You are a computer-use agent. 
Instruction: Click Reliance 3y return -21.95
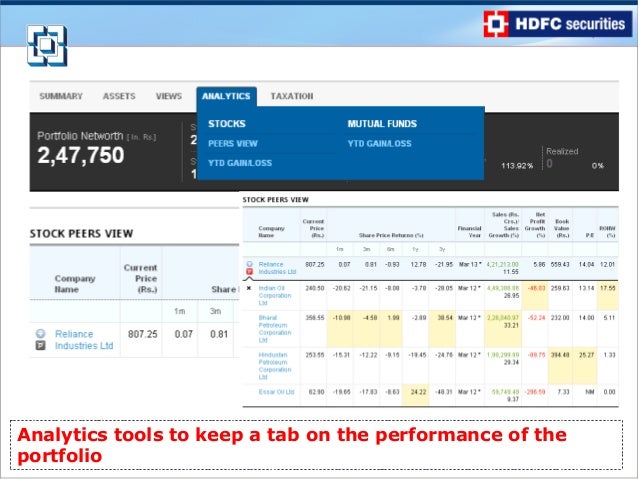click(x=444, y=265)
